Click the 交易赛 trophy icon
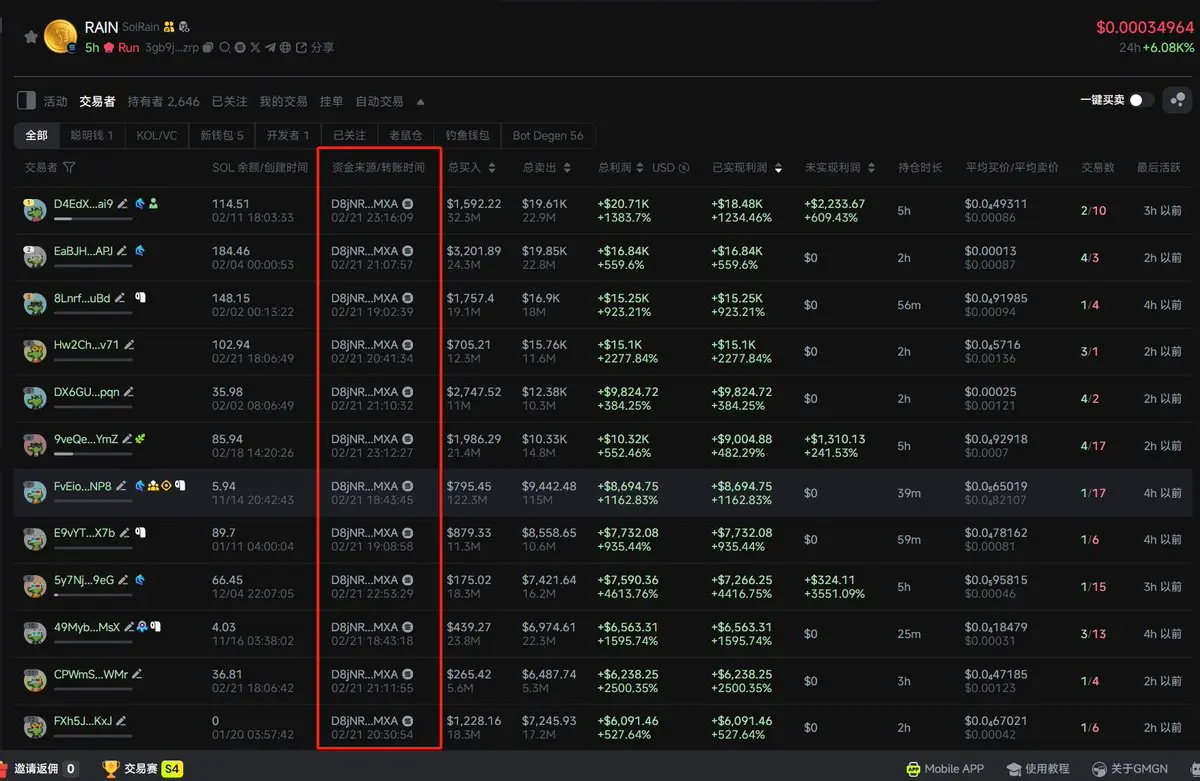This screenshot has width=1200, height=781. 110,769
